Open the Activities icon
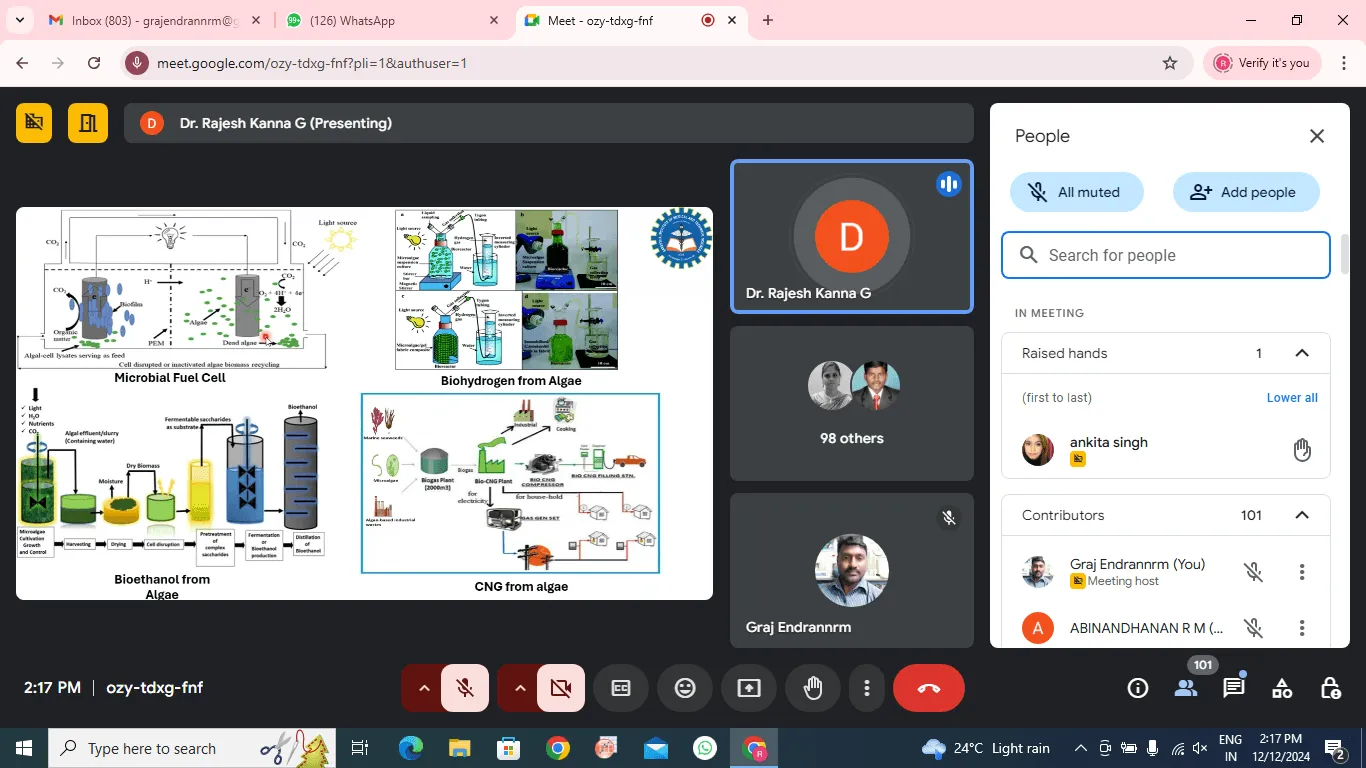The image size is (1366, 768). pyautogui.click(x=1282, y=688)
